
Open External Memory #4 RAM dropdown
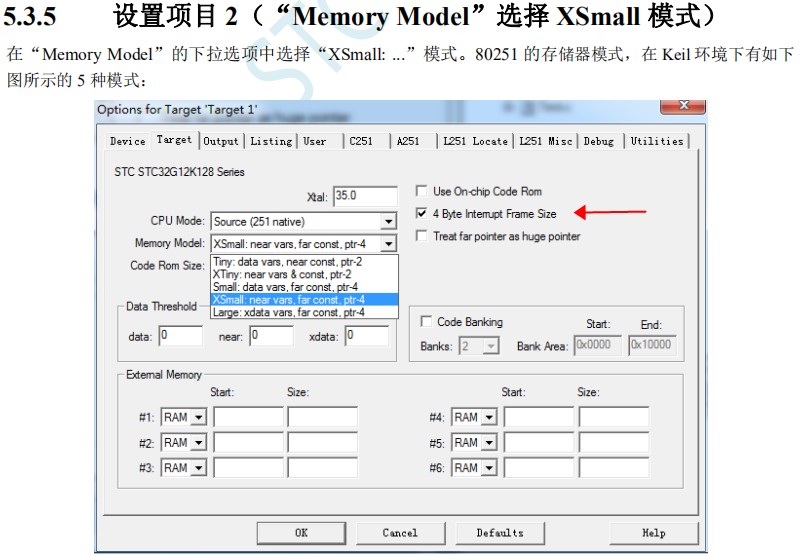click(489, 417)
